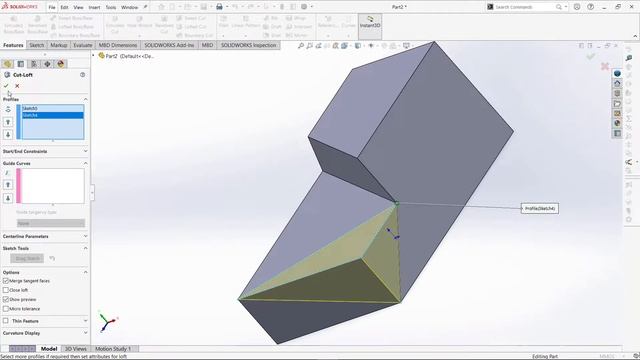The width and height of the screenshot is (640, 360).
Task: Enable the Micro tolerance checkbox
Action: click(6, 309)
